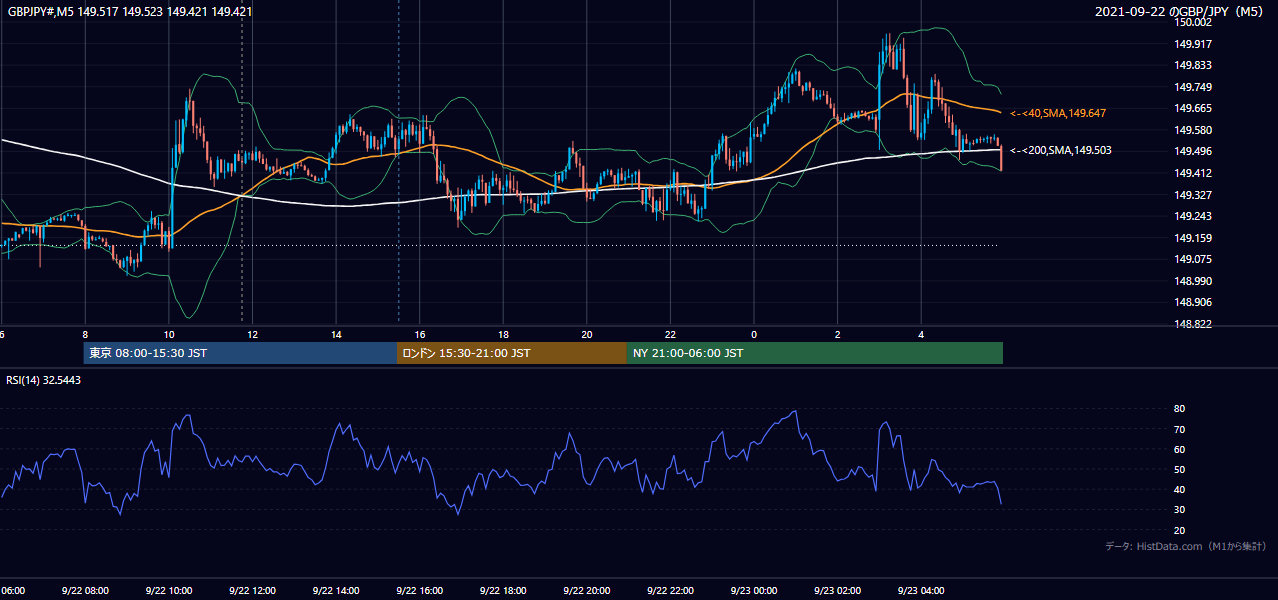Click the bottom date label 9/22 12:00
This screenshot has width=1278, height=600.
pyautogui.click(x=252, y=591)
